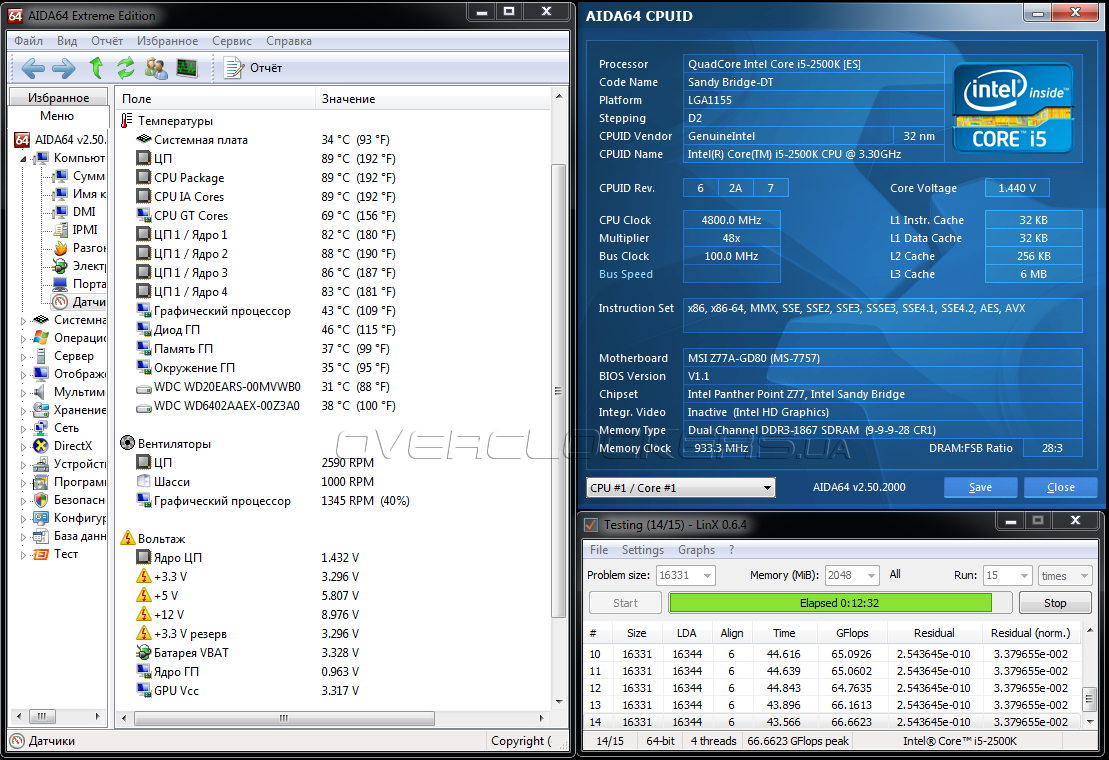Click the back navigation arrow in AIDA64 toolbar
Viewport: 1109px width, 760px height.
(x=33, y=68)
